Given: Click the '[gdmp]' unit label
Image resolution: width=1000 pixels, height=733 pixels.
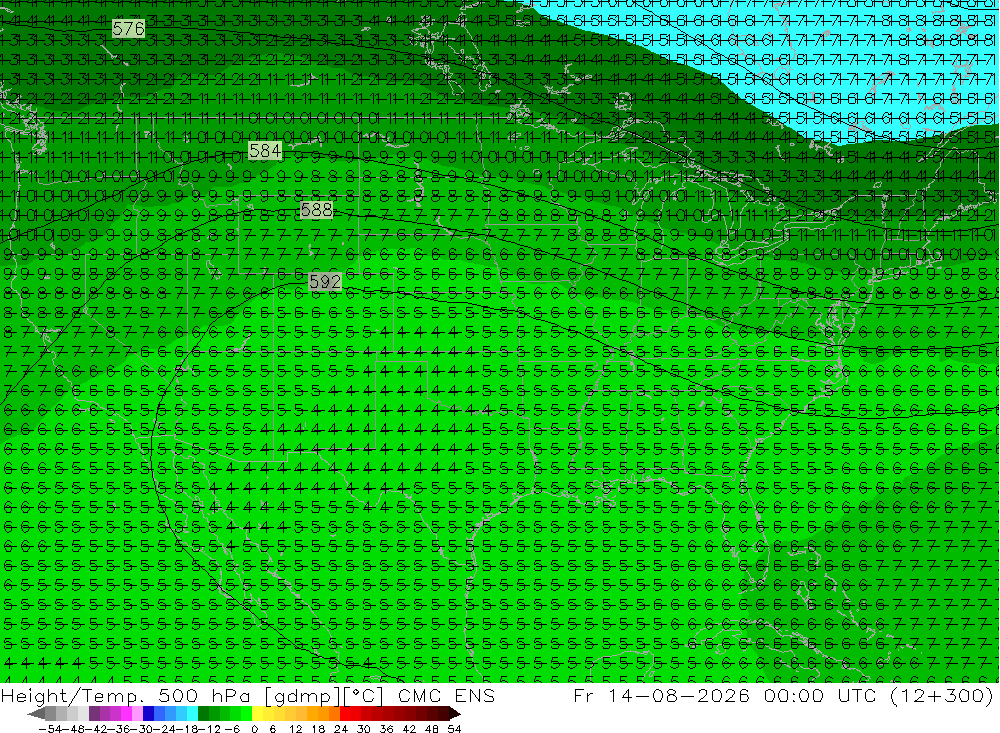Looking at the screenshot, I should point(303,696).
